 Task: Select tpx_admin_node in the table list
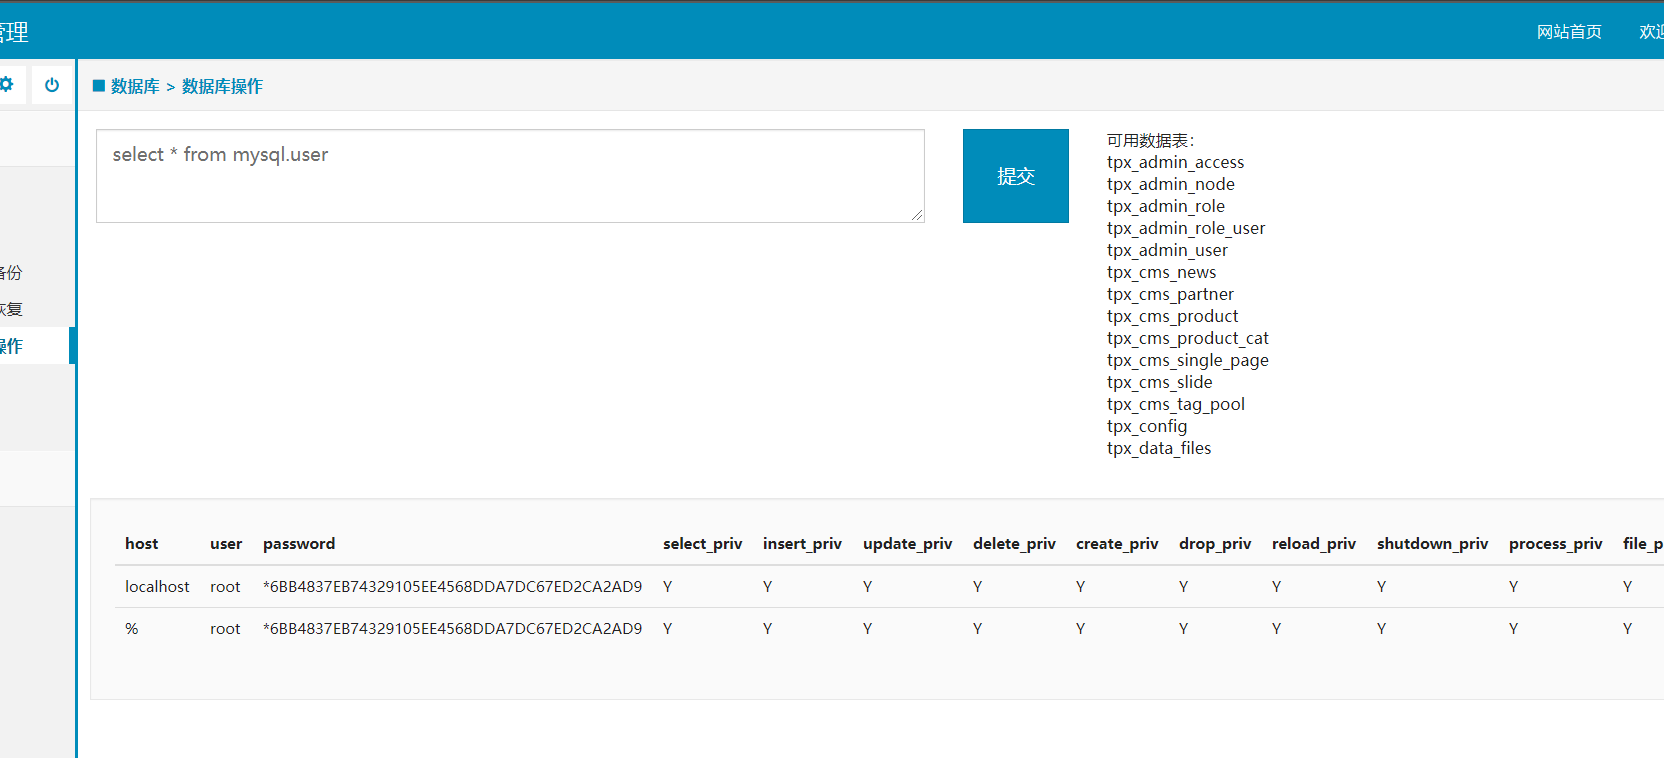[x=1170, y=184]
